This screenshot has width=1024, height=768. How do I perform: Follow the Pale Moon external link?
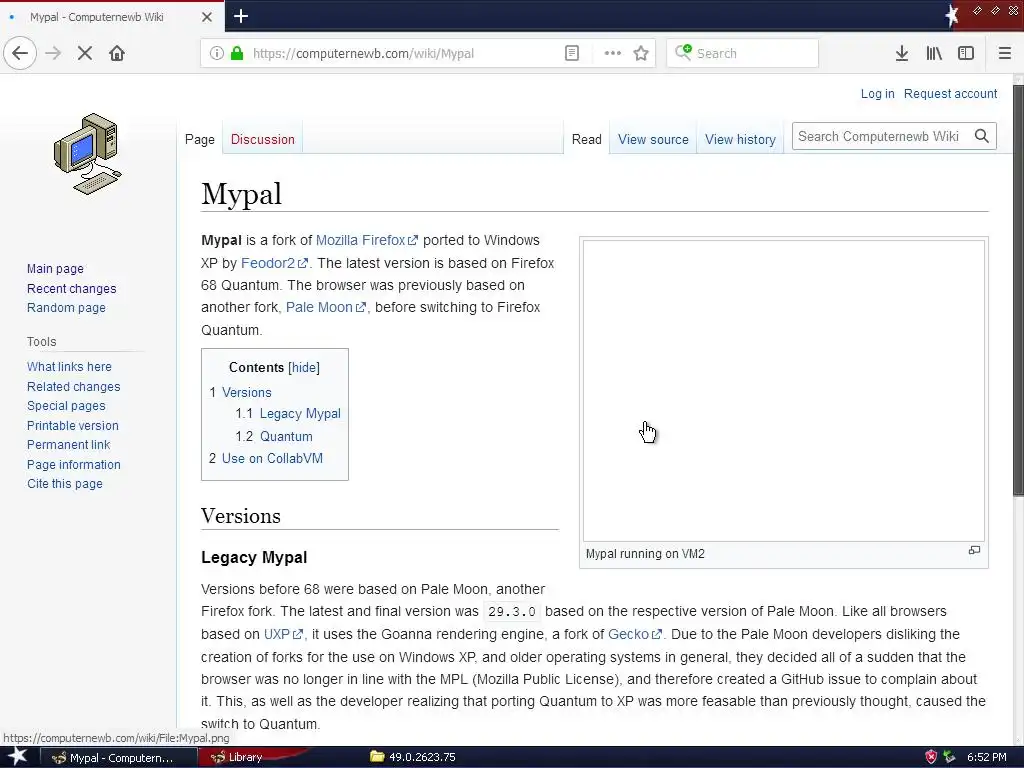pos(325,307)
